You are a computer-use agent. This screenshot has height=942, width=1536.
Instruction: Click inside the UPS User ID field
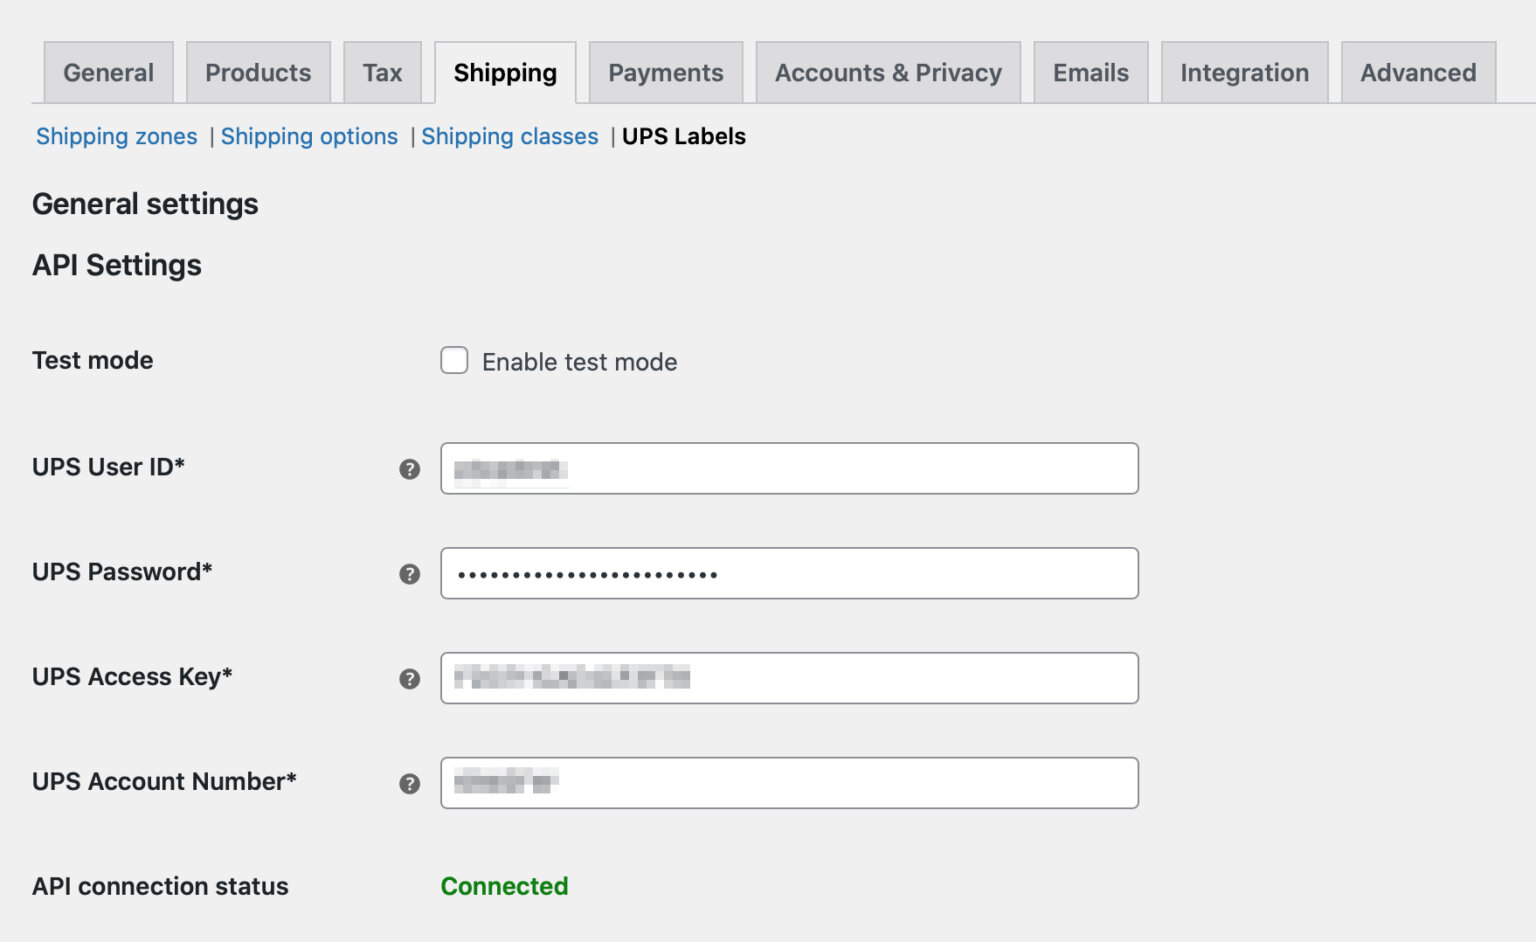[x=789, y=468]
